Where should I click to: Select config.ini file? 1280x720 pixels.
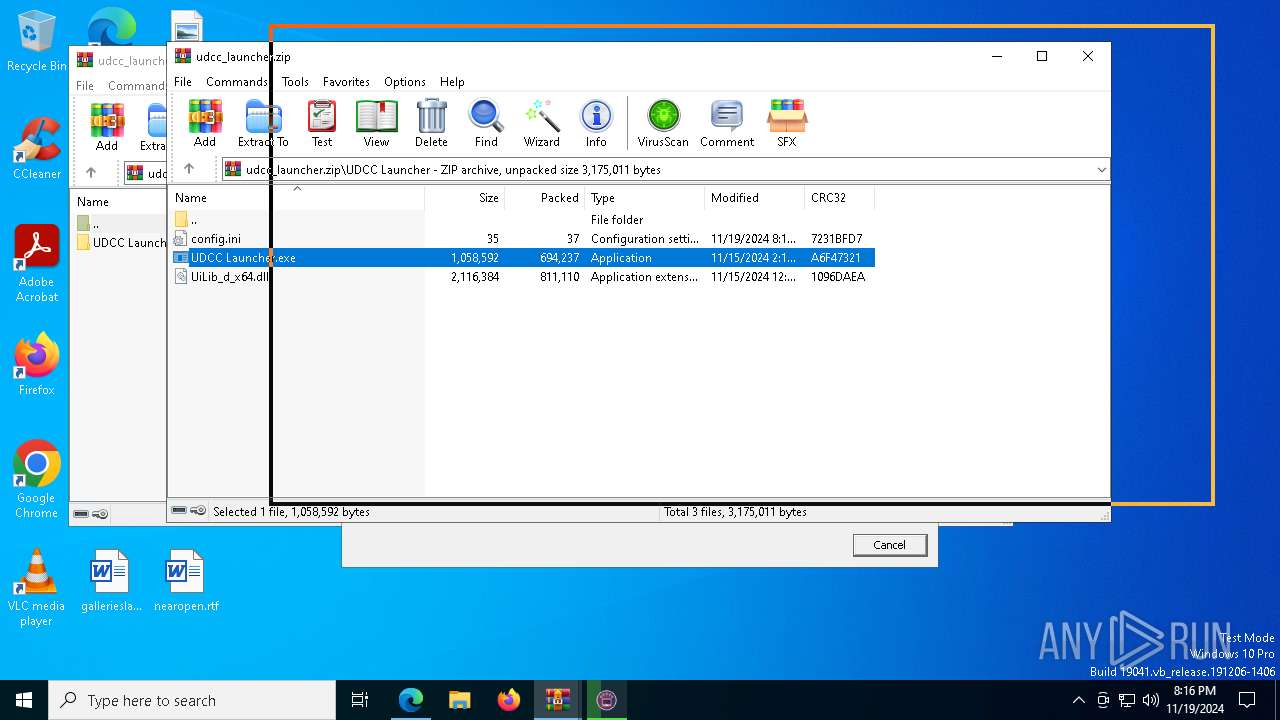[x=522, y=239]
